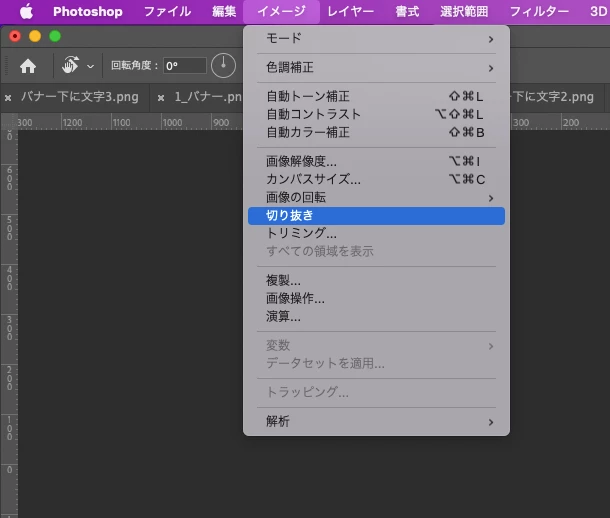The width and height of the screenshot is (610, 518).
Task: Open the フィルター menu
Action: (x=539, y=12)
